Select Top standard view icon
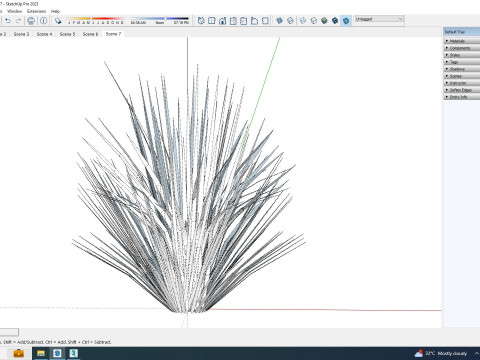Screen dimensions: 480x360 click(x=212, y=21)
